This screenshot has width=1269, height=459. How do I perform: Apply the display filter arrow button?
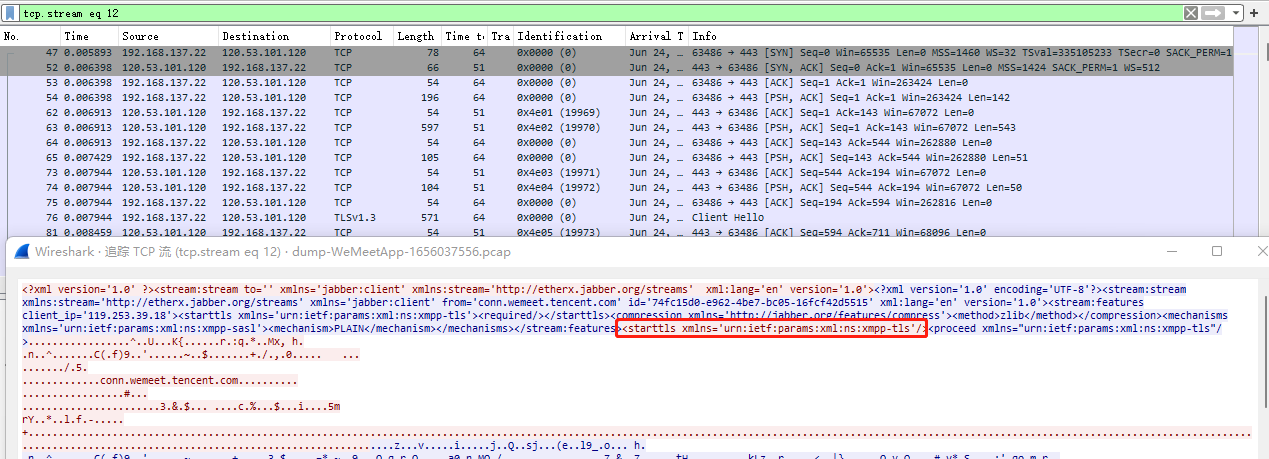click(x=1213, y=13)
